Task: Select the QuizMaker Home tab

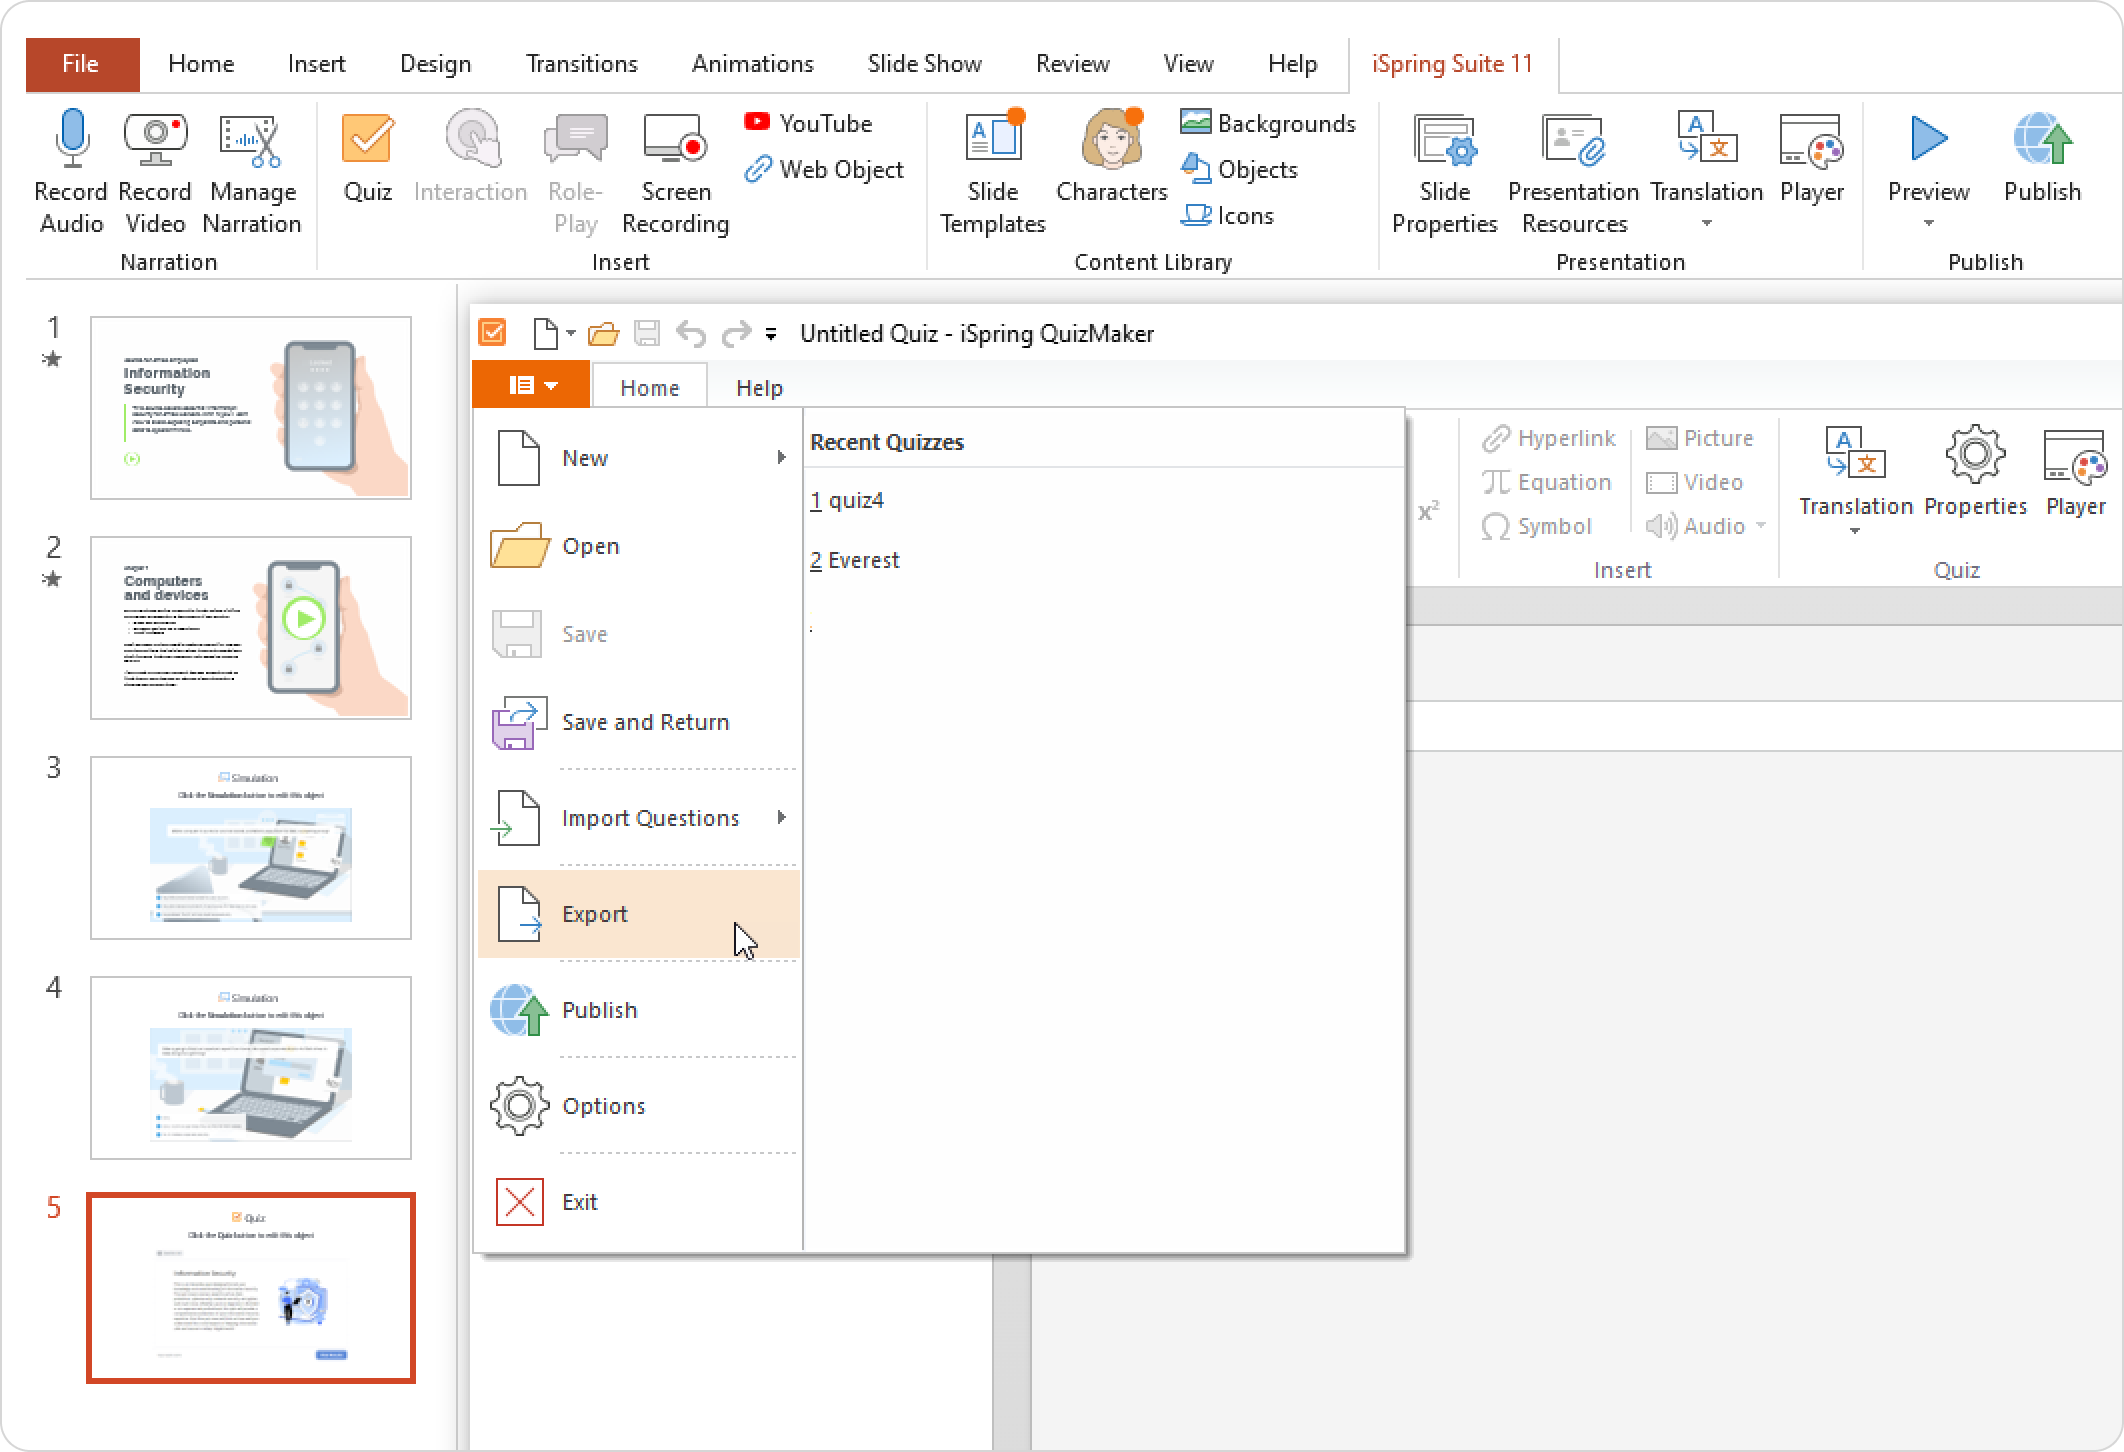Action: (649, 387)
